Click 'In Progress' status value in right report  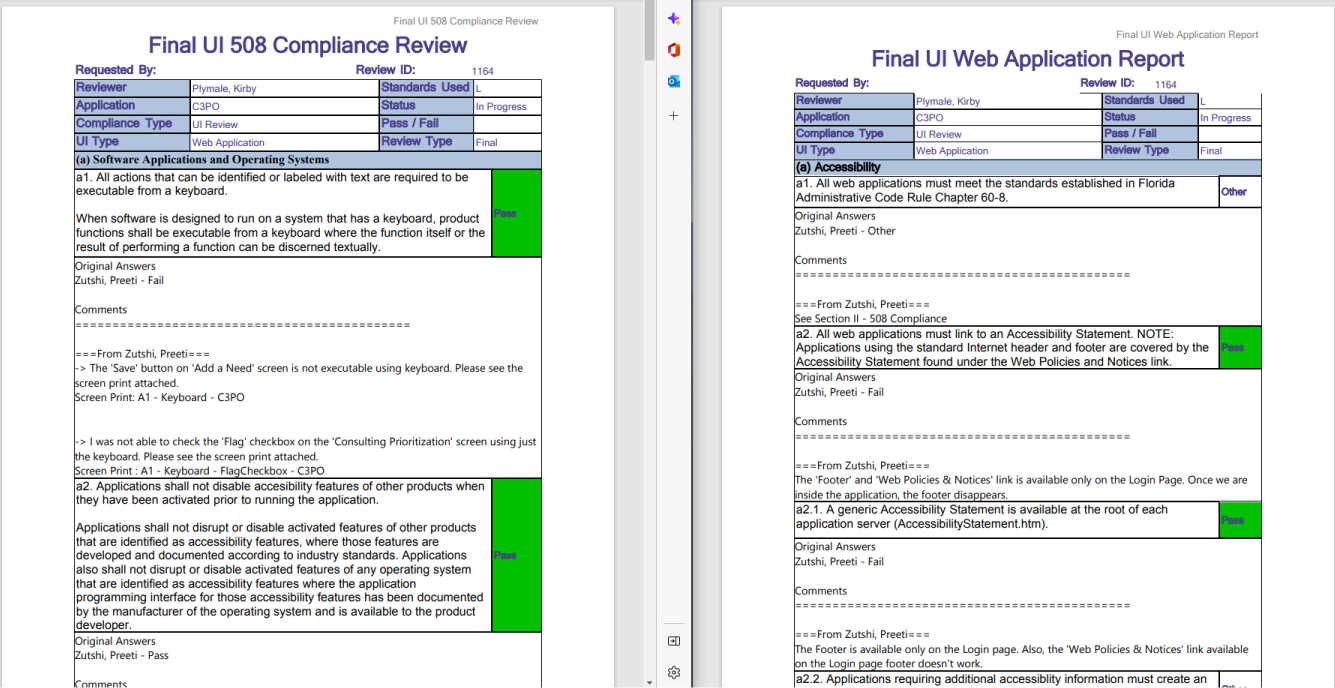point(1225,118)
